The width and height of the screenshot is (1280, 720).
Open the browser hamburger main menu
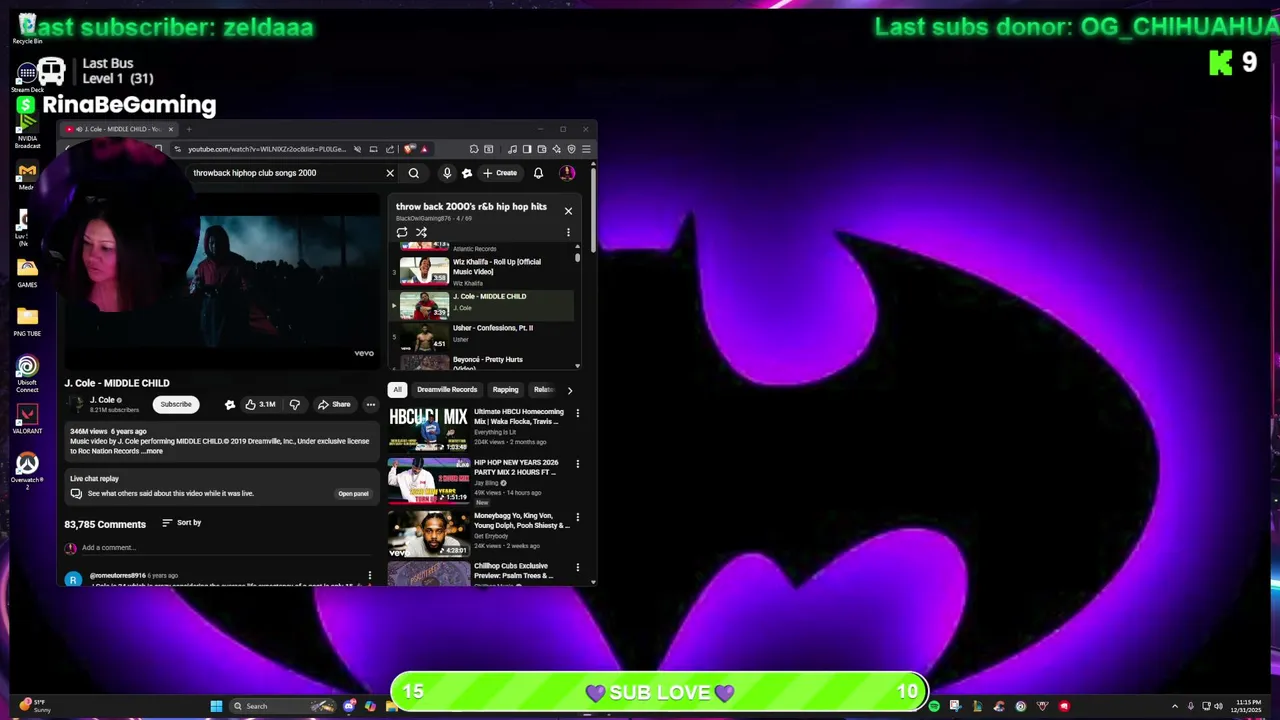[x=586, y=150]
